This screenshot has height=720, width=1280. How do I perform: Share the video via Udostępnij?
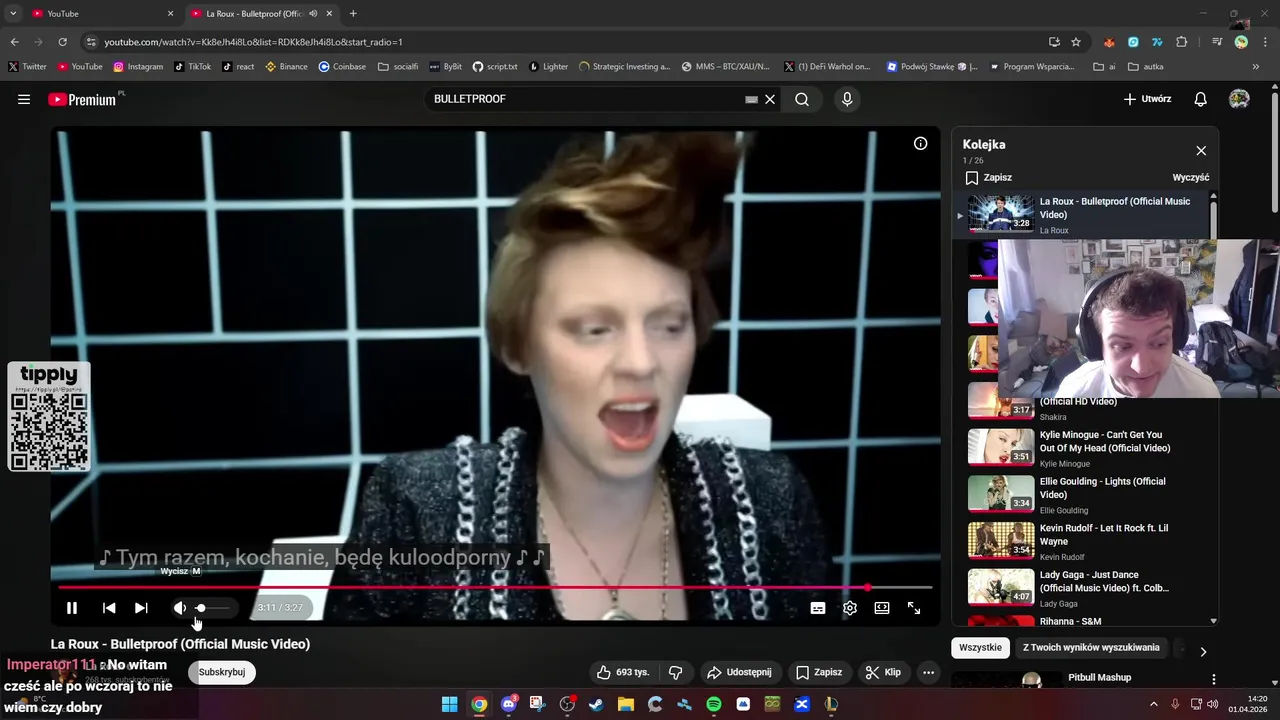pyautogui.click(x=739, y=672)
